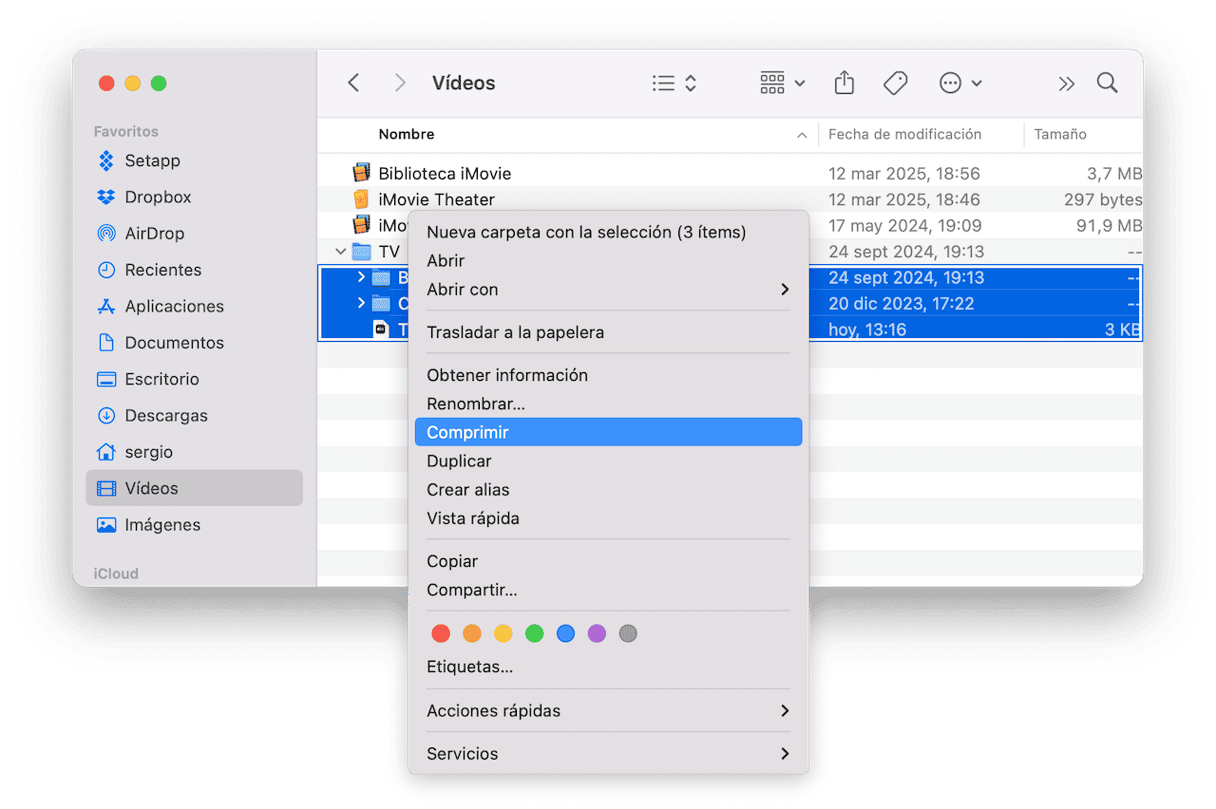Open AirDrop in the sidebar
Viewport: 1216px width, 809px height.
coord(154,233)
